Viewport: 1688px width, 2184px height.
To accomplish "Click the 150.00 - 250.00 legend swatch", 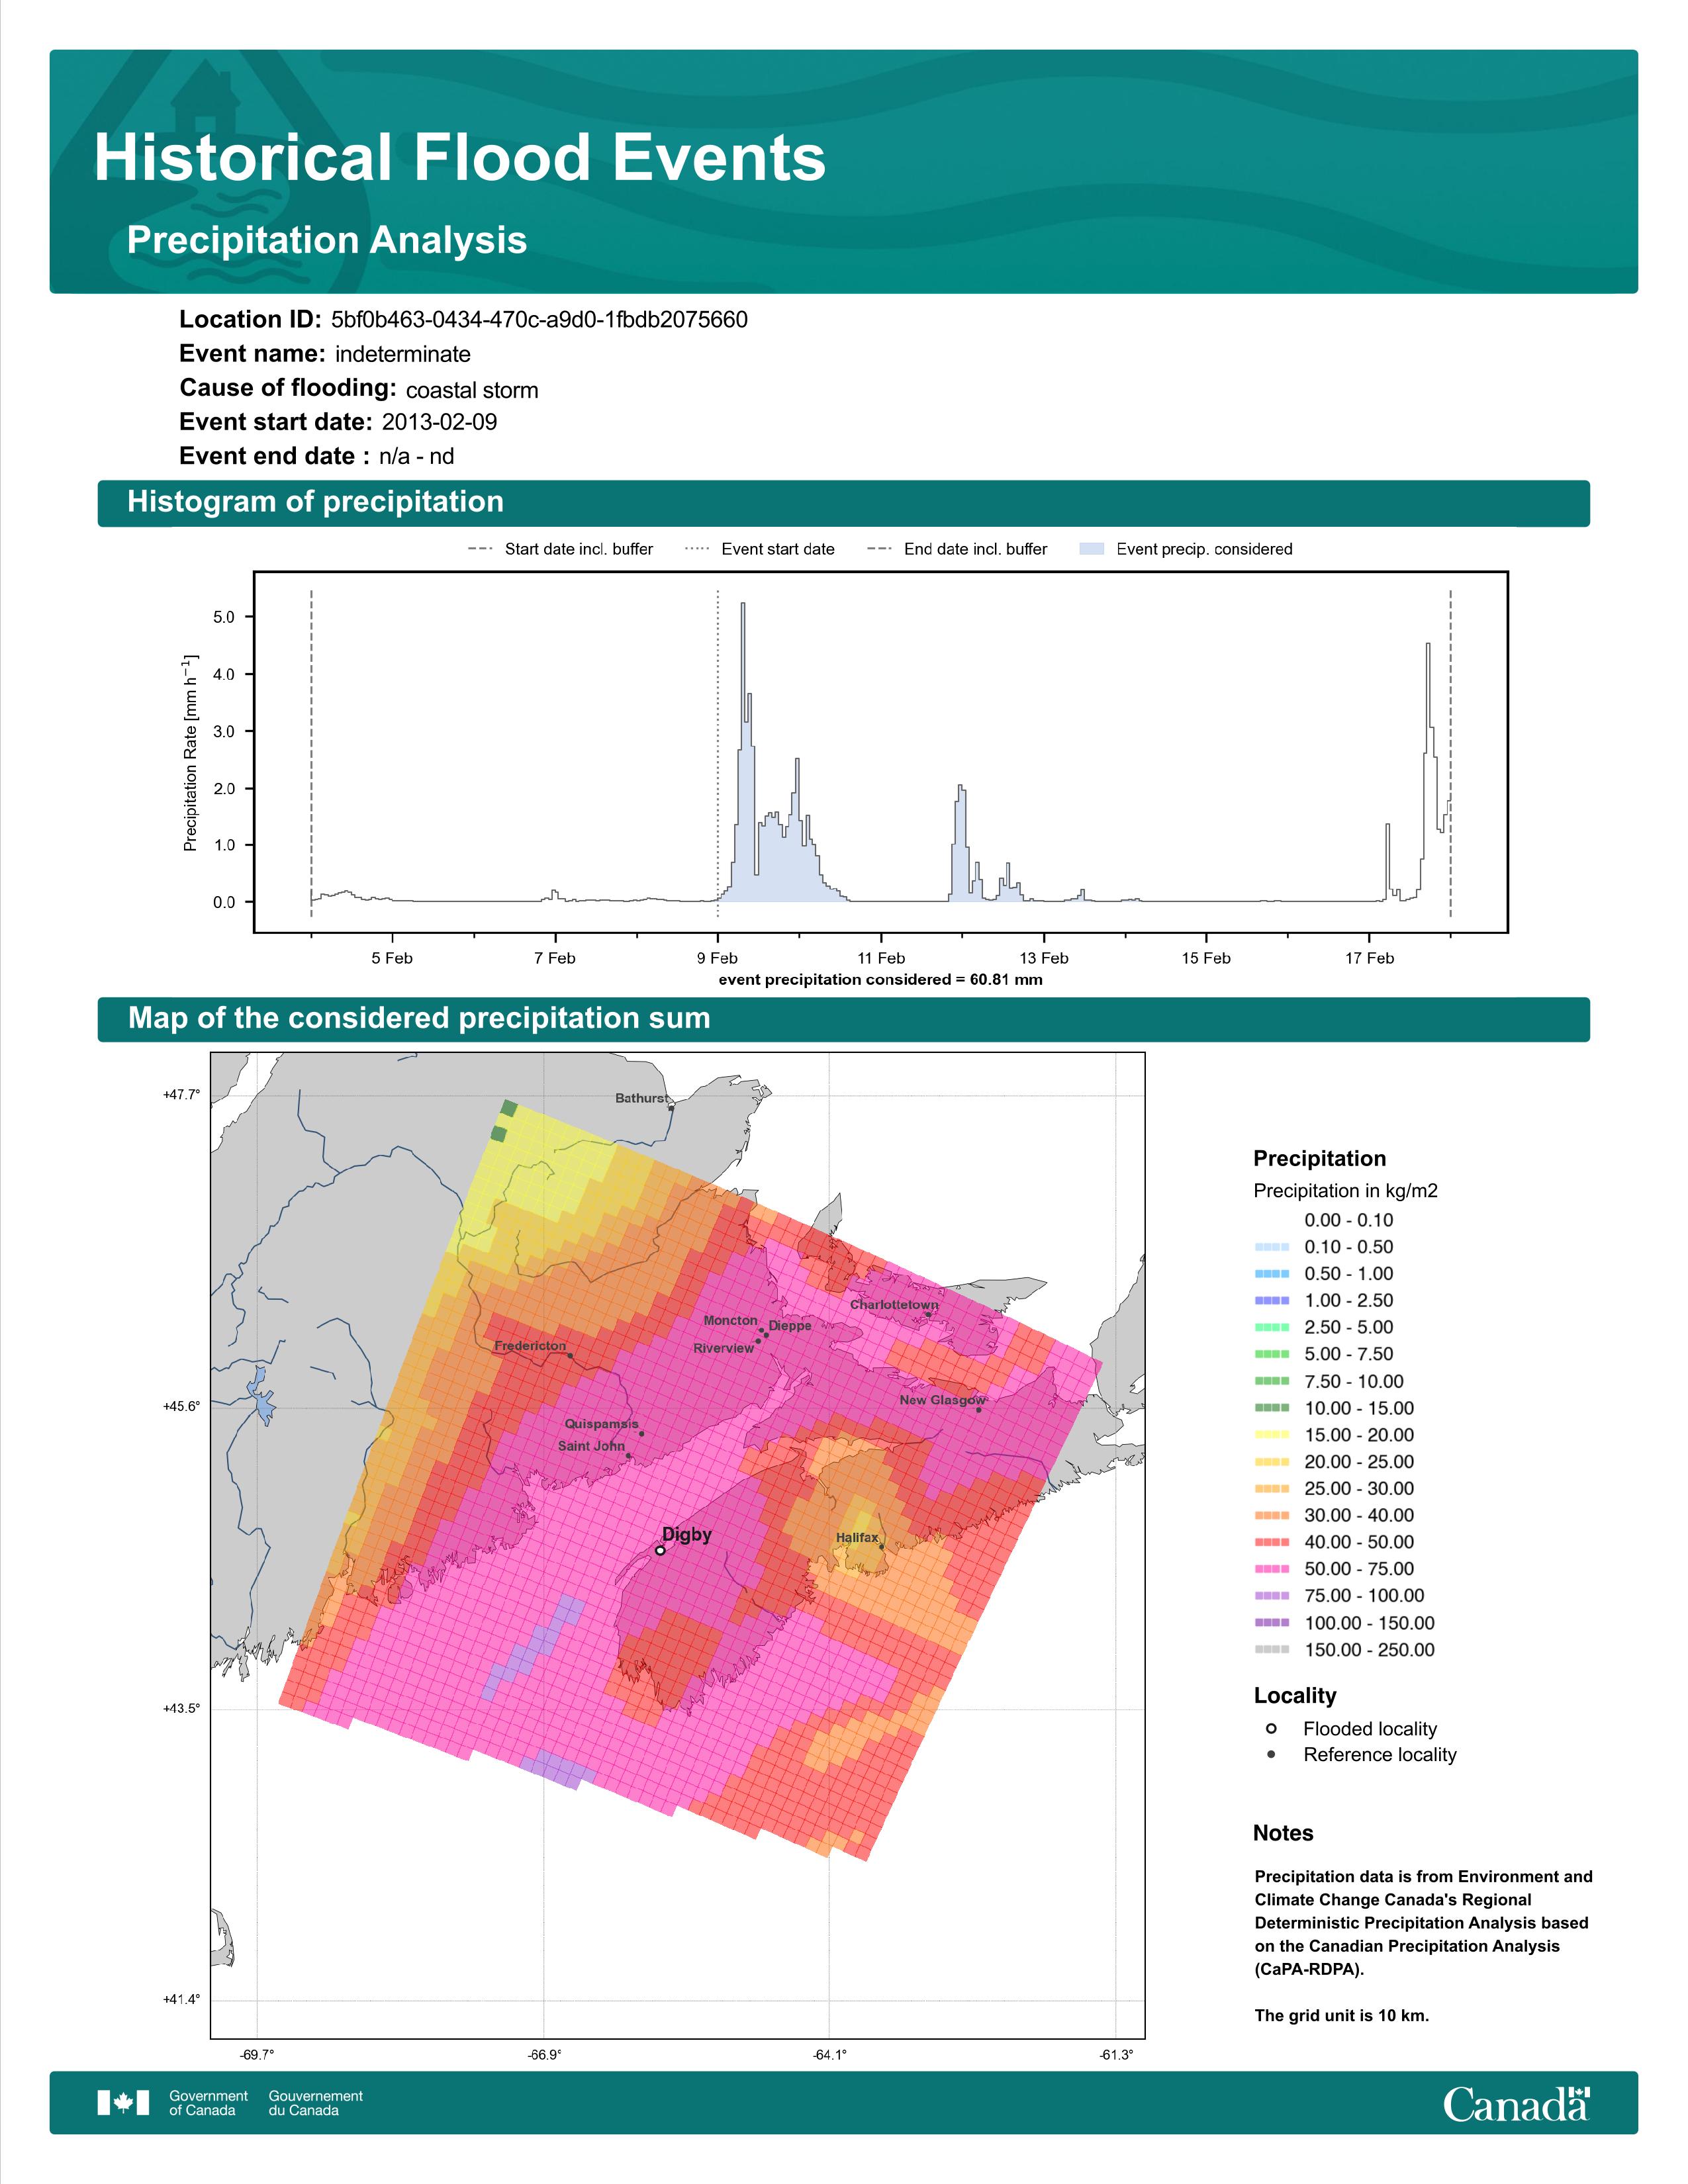I will pyautogui.click(x=1271, y=1650).
